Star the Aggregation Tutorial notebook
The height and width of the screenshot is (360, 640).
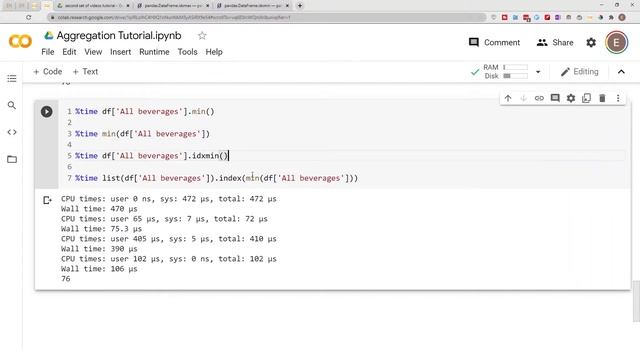pyautogui.click(x=202, y=36)
